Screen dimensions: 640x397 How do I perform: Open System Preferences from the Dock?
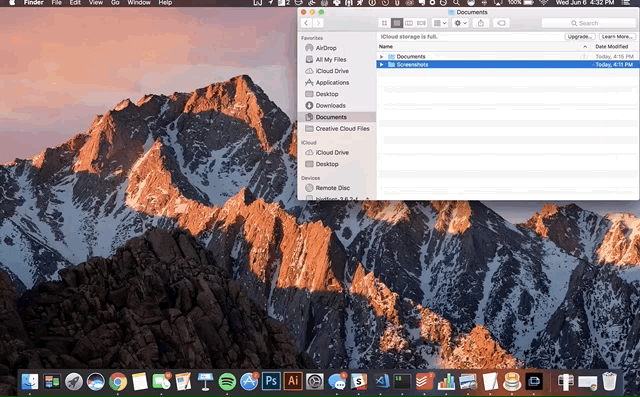(315, 382)
